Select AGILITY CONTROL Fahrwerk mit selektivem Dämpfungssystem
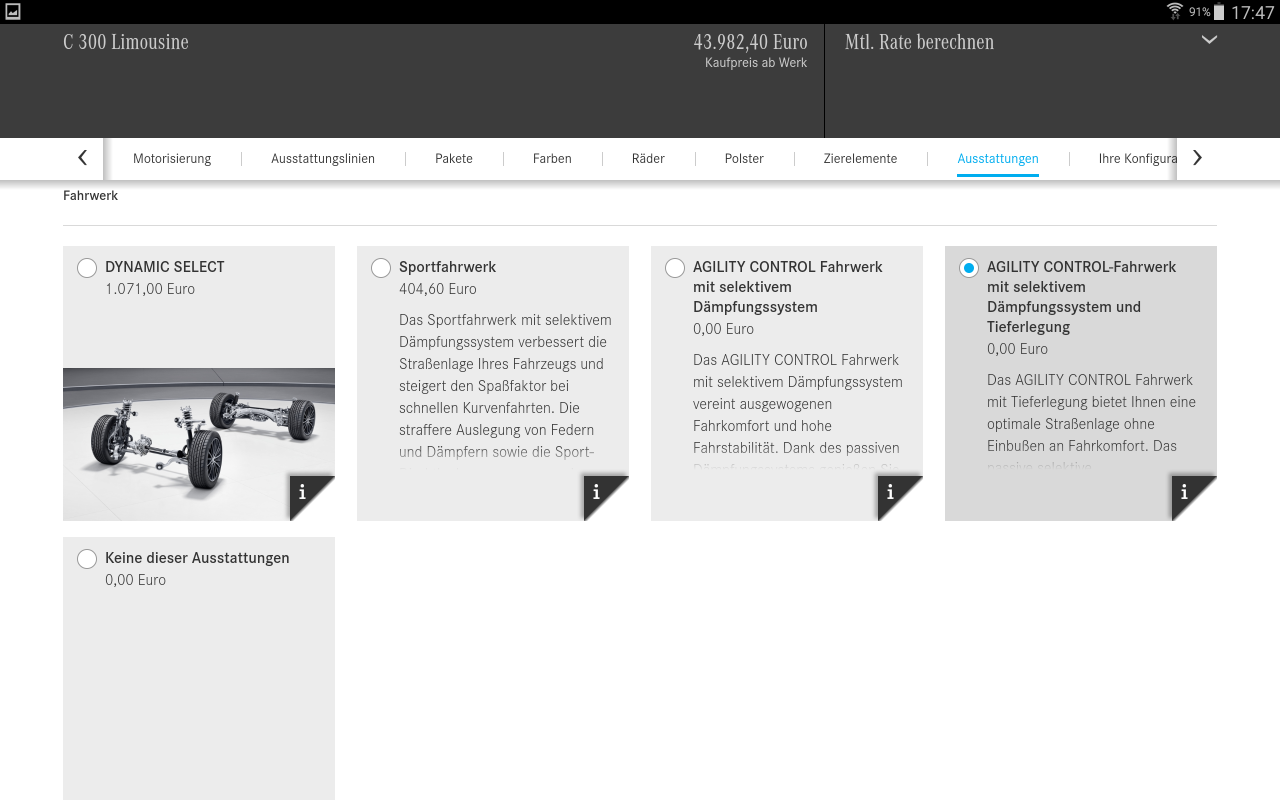Viewport: 1280px width, 800px height. [x=675, y=267]
